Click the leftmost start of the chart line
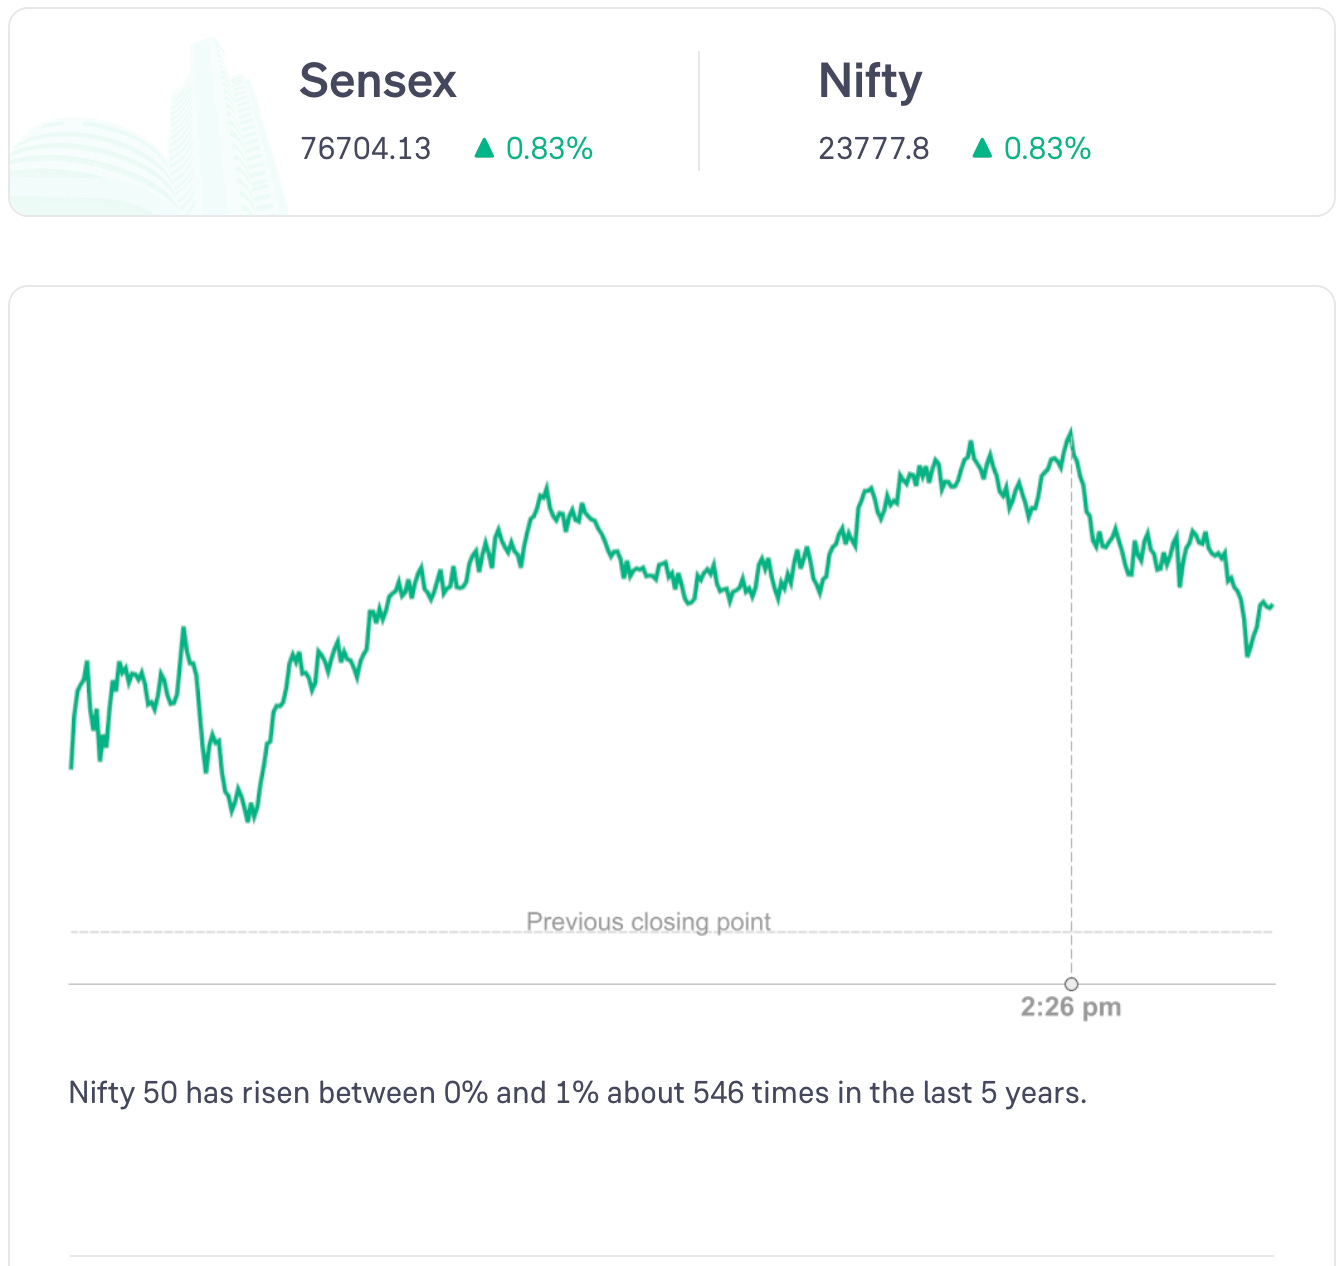 tap(71, 767)
